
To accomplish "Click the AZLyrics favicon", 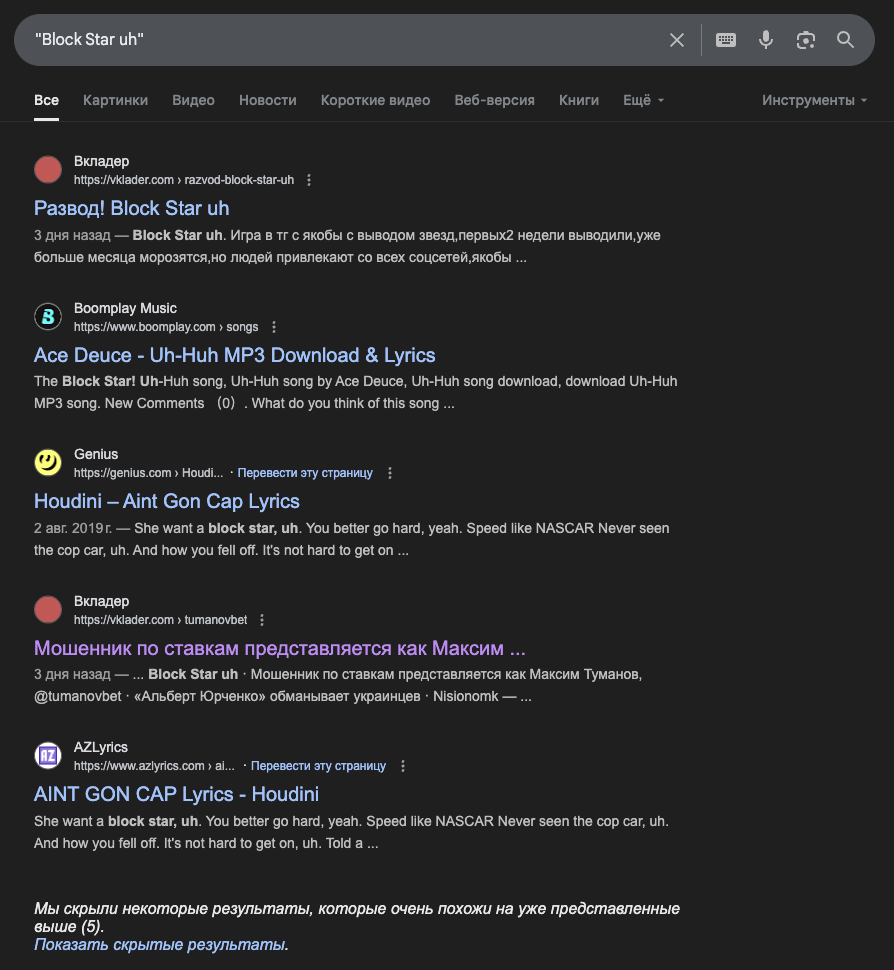I will point(48,756).
